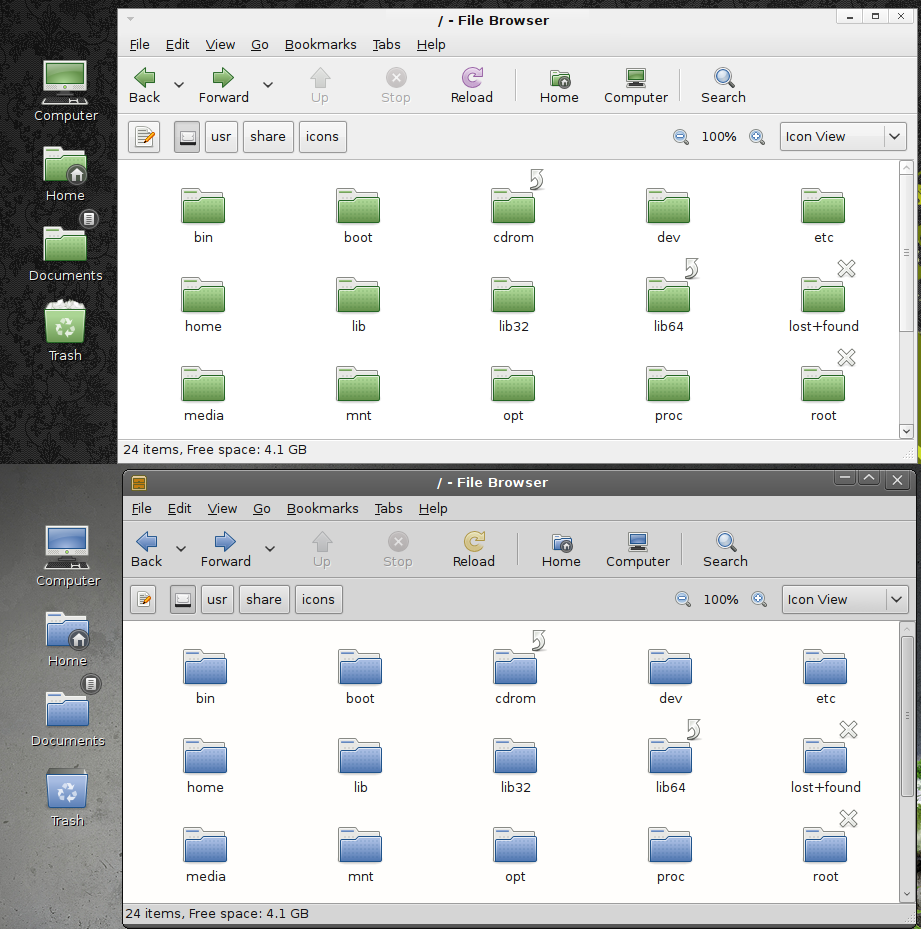Select green etc folder in top window
Image resolution: width=921 pixels, height=929 pixels.
tap(823, 206)
